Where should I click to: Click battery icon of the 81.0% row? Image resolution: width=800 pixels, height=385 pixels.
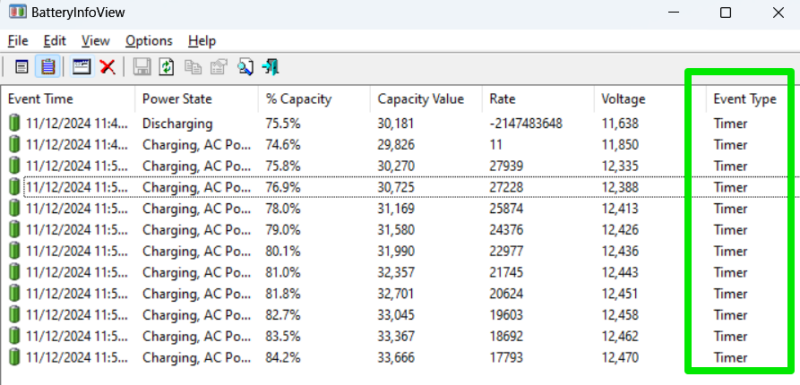15,272
